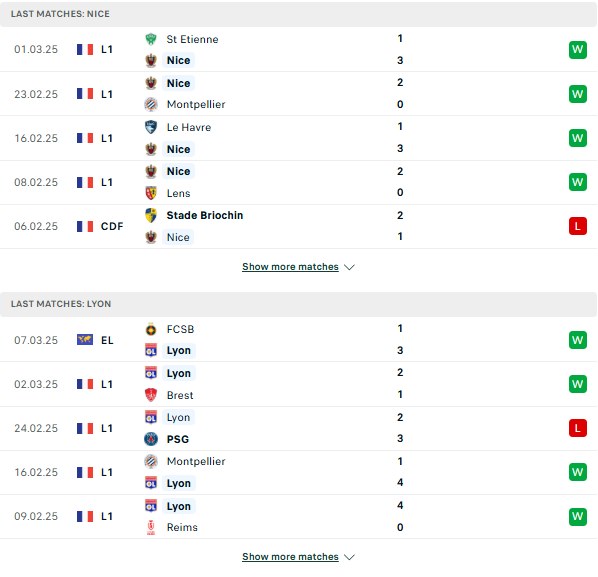Click the Le Havre club crest
598x577 pixels.
[151, 127]
